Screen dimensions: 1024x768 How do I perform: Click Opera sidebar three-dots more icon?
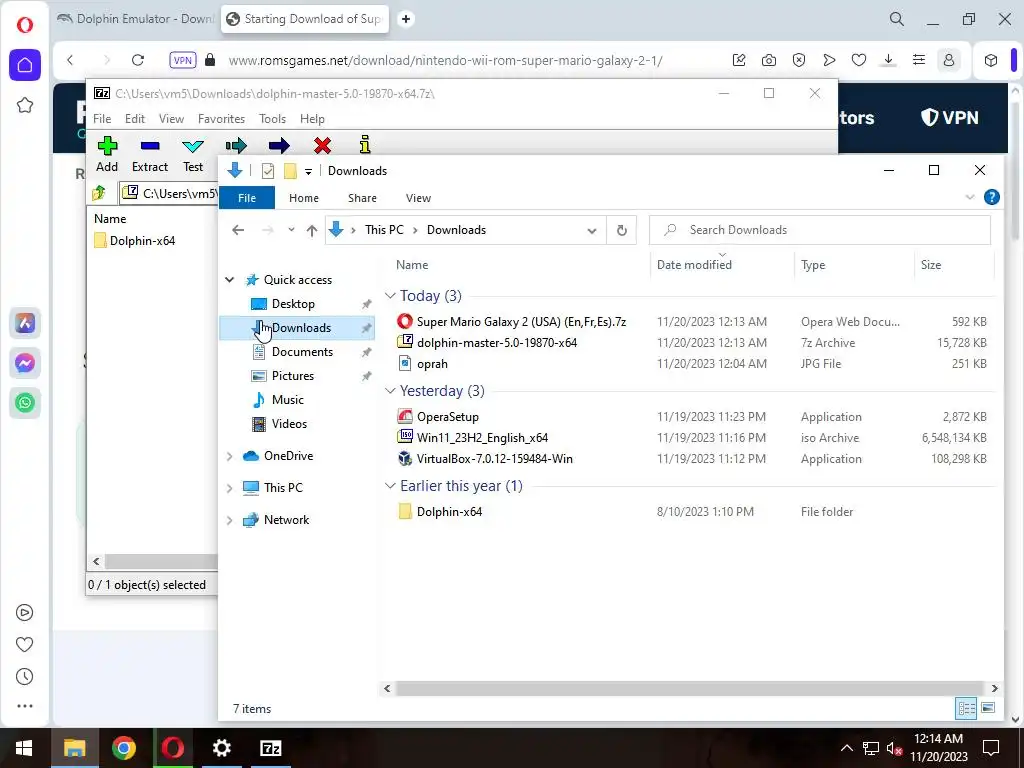25,706
